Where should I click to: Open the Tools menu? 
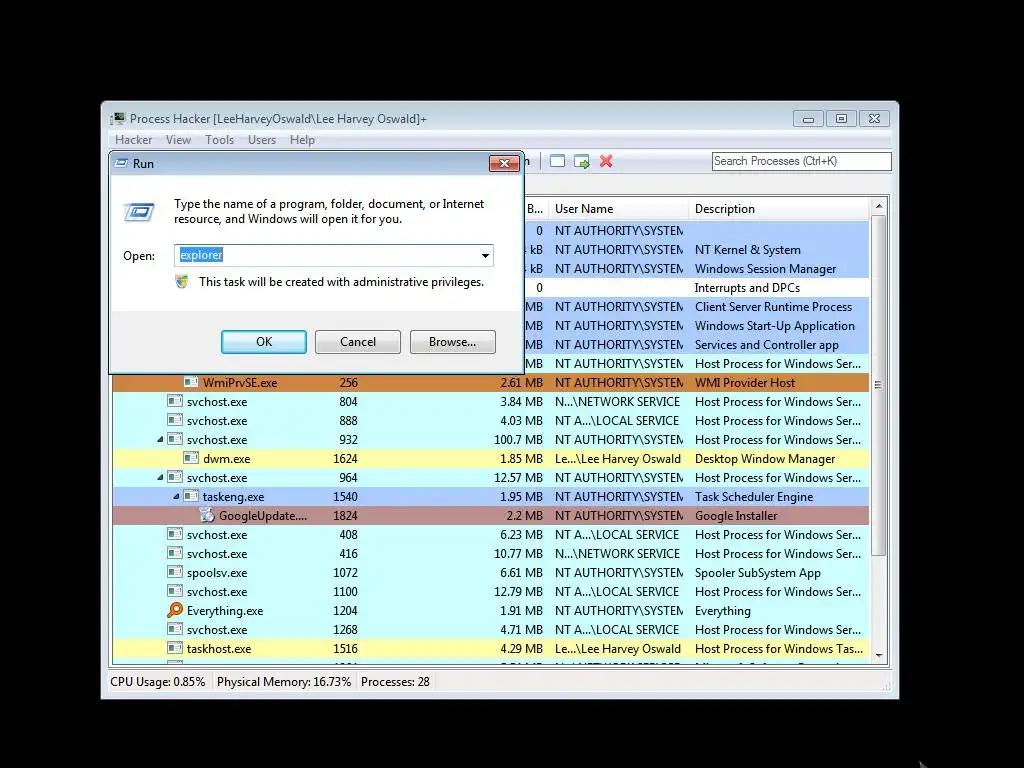coord(219,140)
